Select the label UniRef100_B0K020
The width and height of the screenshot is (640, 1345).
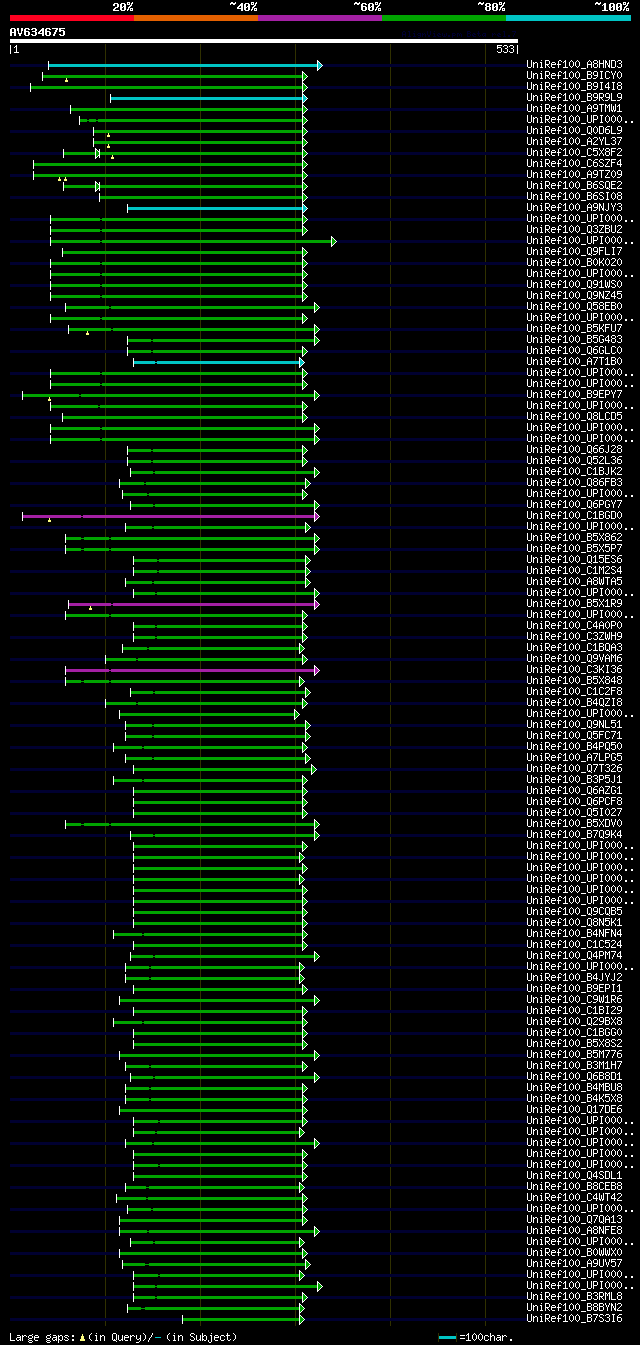(x=574, y=263)
